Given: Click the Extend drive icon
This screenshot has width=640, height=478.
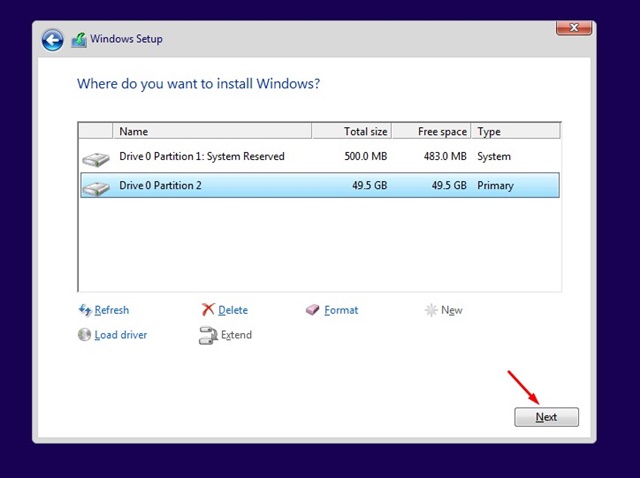Looking at the screenshot, I should (208, 335).
